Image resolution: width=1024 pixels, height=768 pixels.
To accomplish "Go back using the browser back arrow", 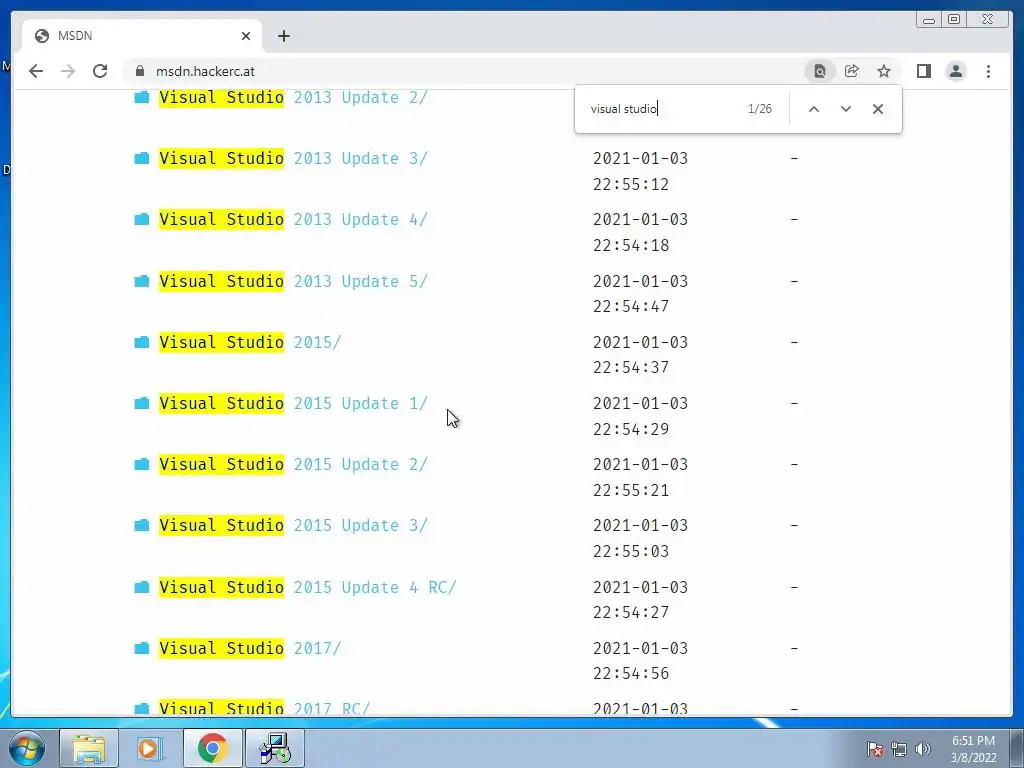I will pyautogui.click(x=36, y=71).
